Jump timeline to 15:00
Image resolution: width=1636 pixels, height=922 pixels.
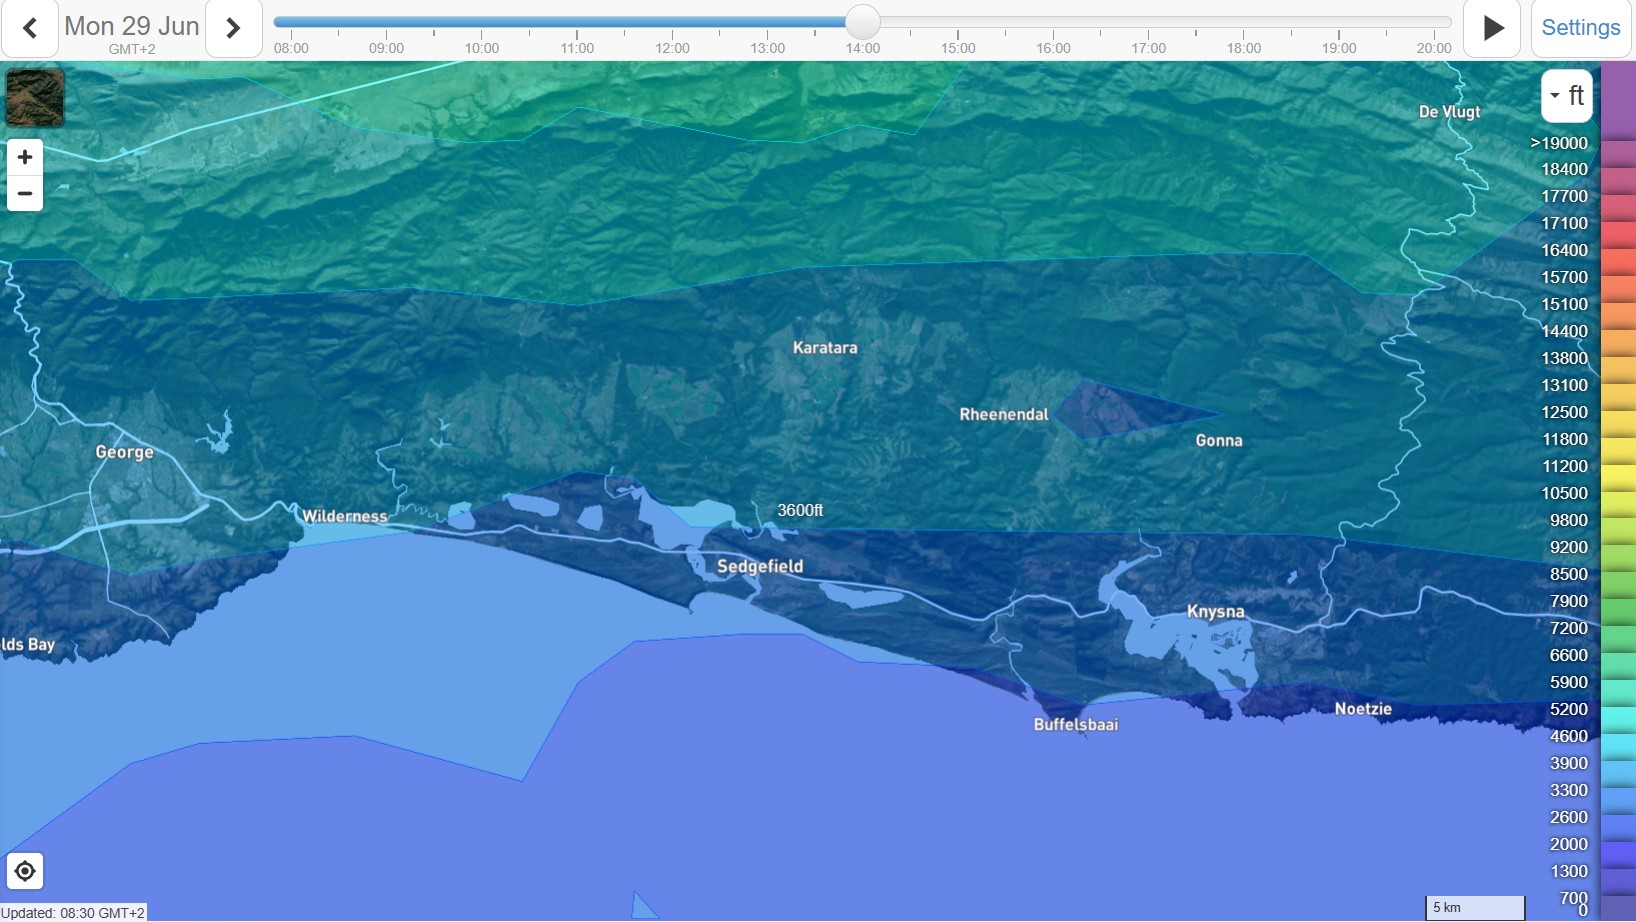coord(958,48)
